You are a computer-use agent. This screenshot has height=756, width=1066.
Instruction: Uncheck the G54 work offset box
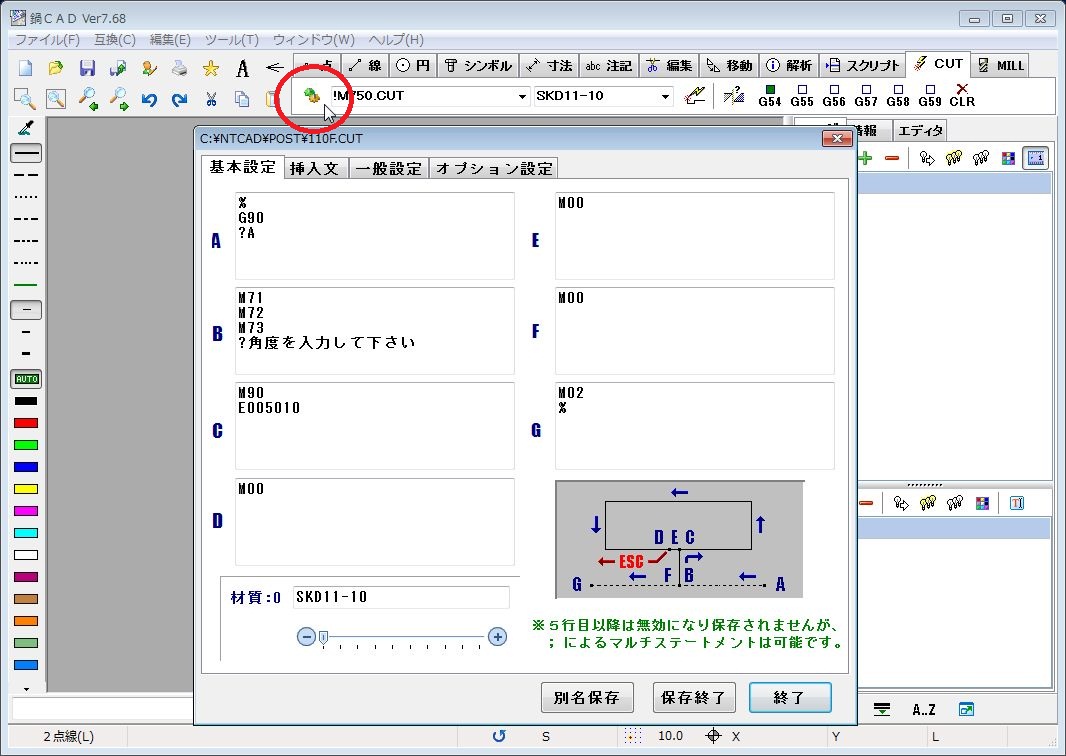770,89
